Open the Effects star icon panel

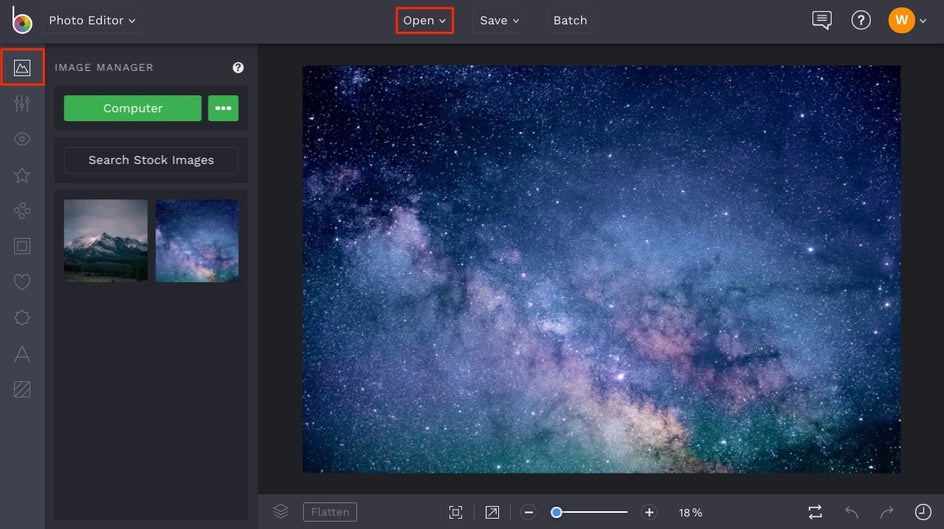[x=22, y=175]
